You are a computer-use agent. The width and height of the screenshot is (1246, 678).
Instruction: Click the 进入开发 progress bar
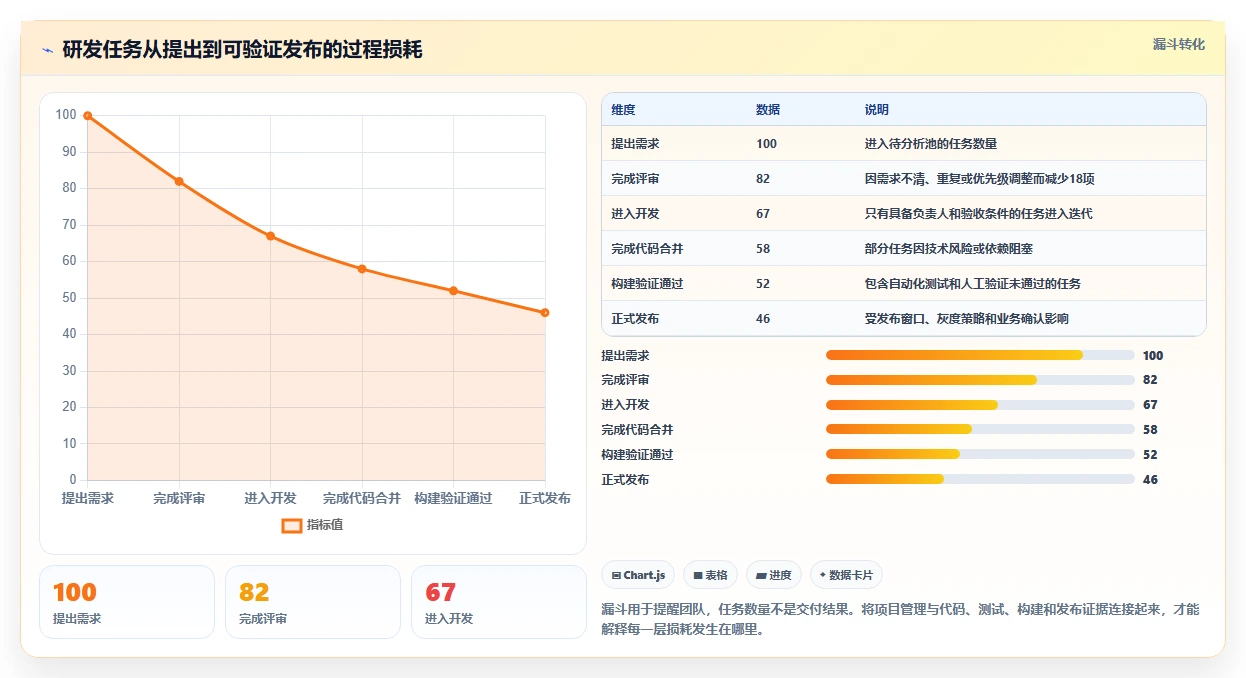tap(980, 405)
